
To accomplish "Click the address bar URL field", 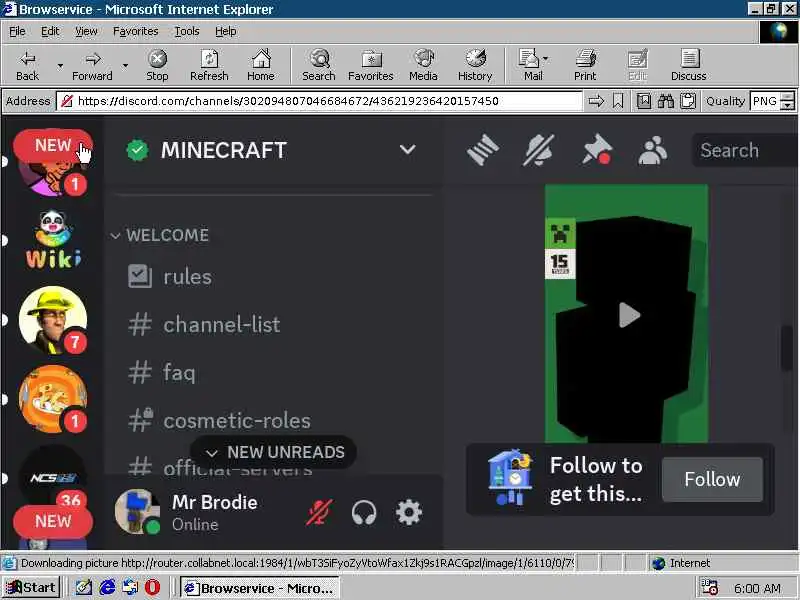I will (x=319, y=101).
